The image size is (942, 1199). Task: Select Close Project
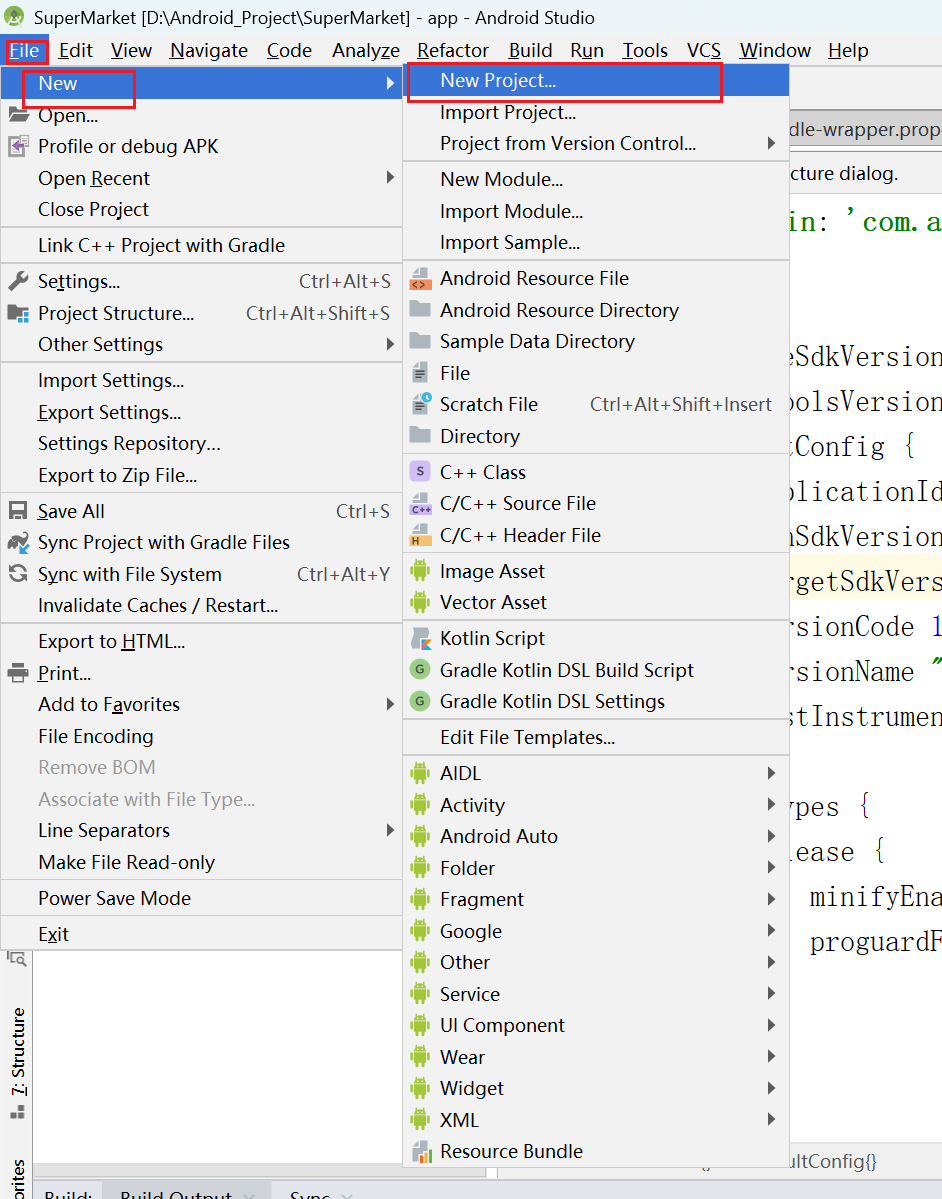tap(202, 210)
